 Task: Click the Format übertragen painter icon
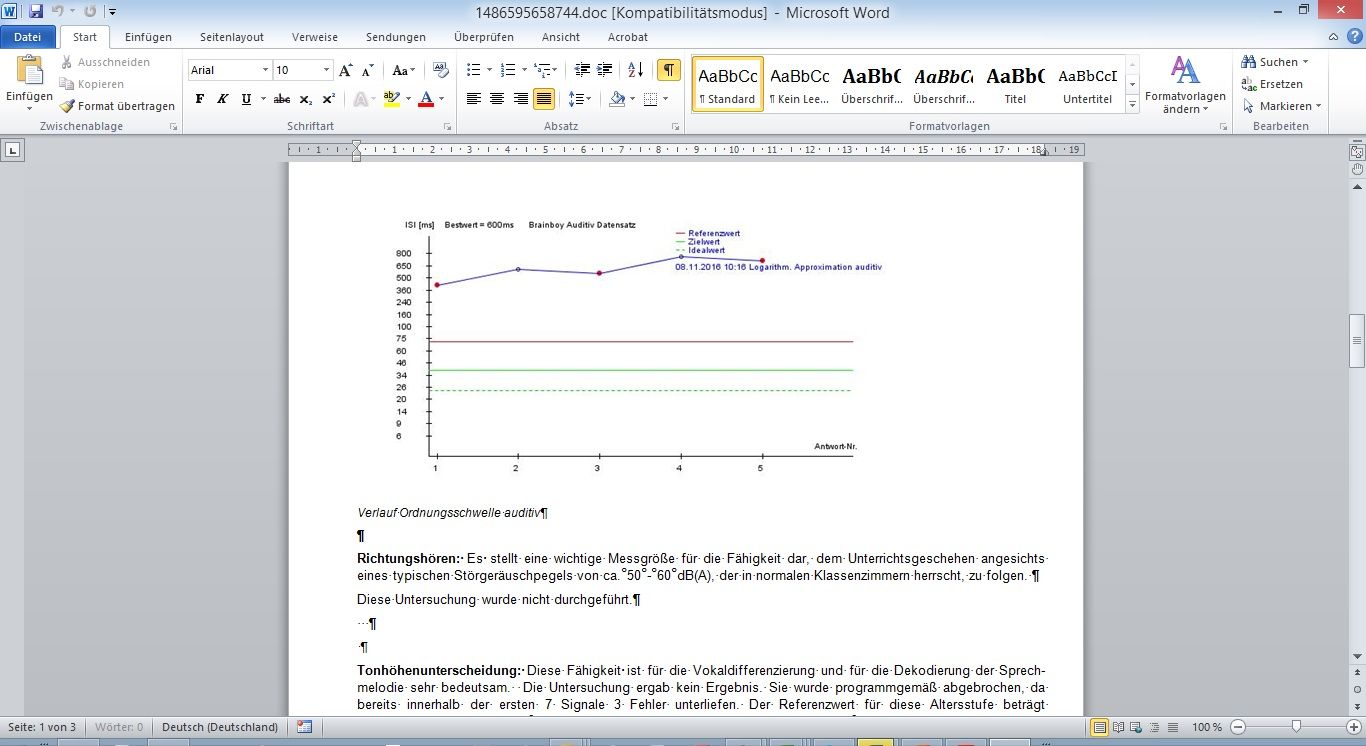68,106
